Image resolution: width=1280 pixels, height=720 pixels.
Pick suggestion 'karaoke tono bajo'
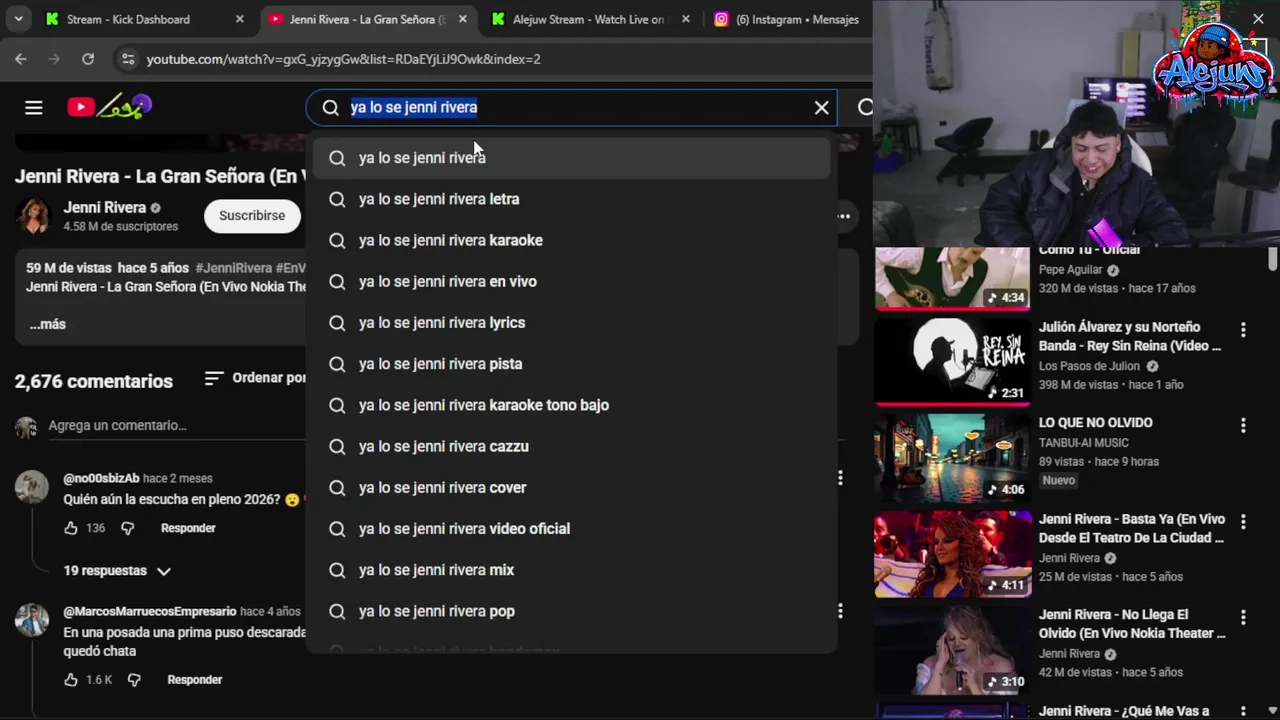[x=571, y=405]
